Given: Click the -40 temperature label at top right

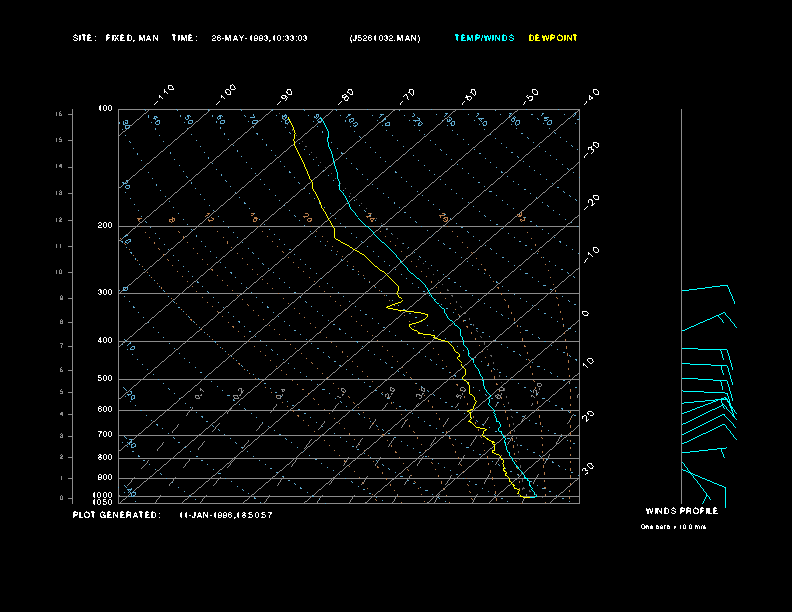Looking at the screenshot, I should 590,95.
